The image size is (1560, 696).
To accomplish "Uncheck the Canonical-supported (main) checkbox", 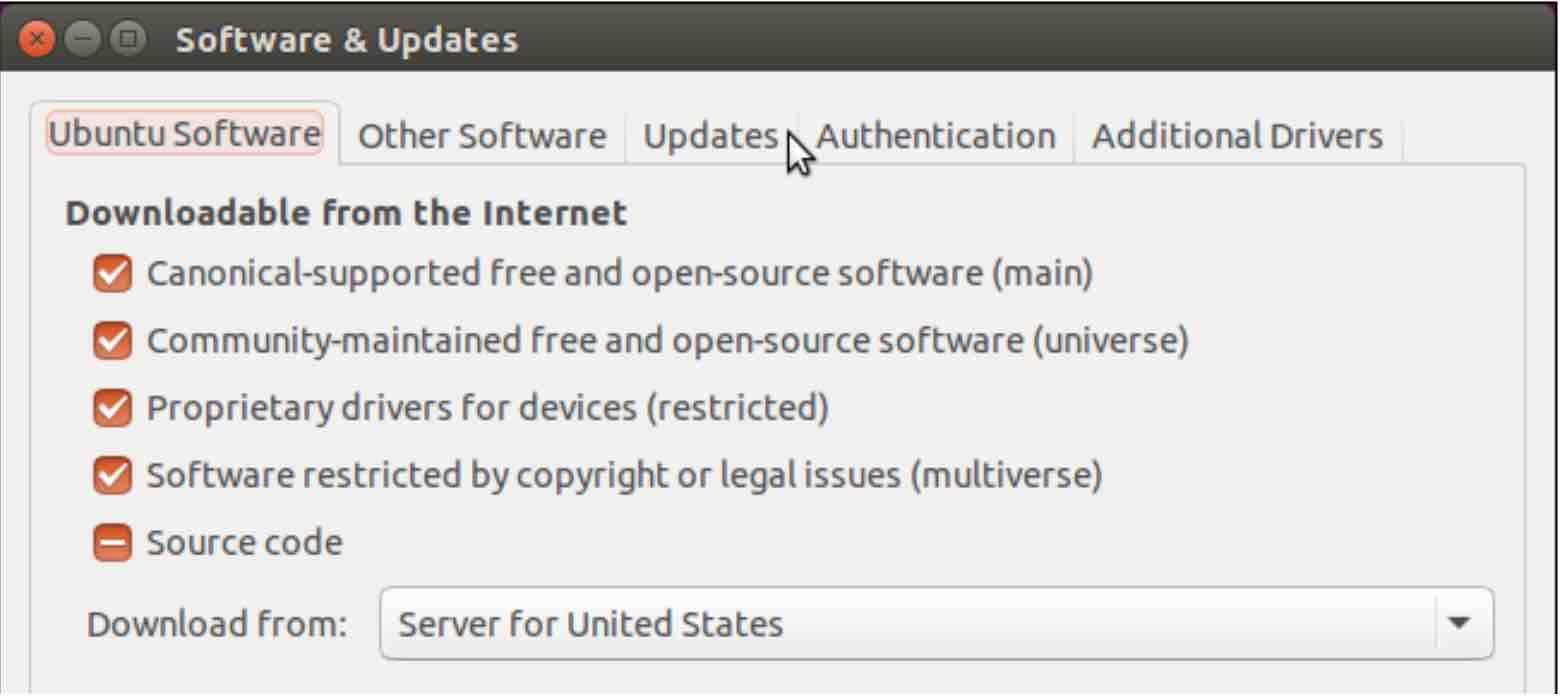I will coord(112,274).
